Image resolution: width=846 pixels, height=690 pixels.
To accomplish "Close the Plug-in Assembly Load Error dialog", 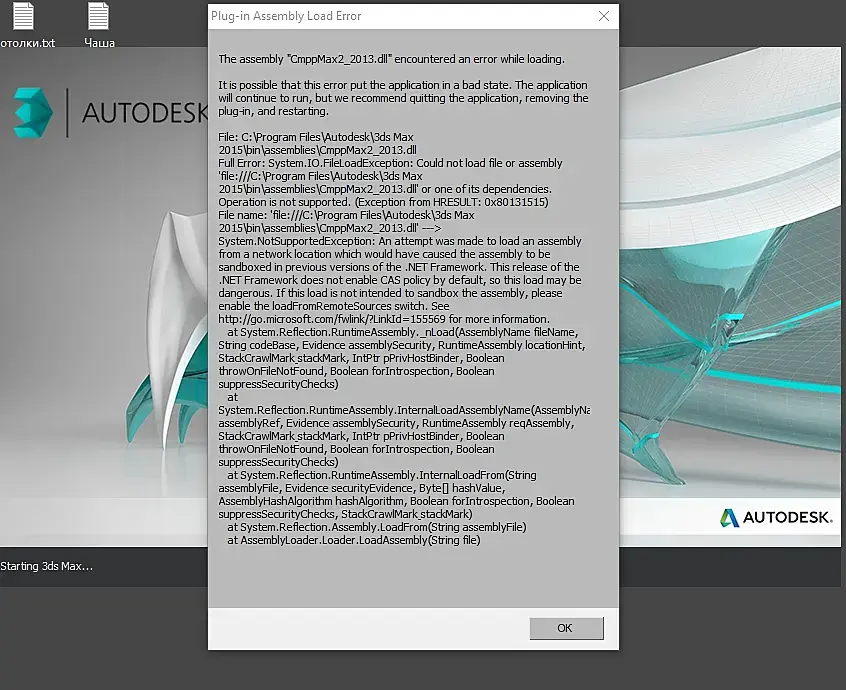I will 604,16.
